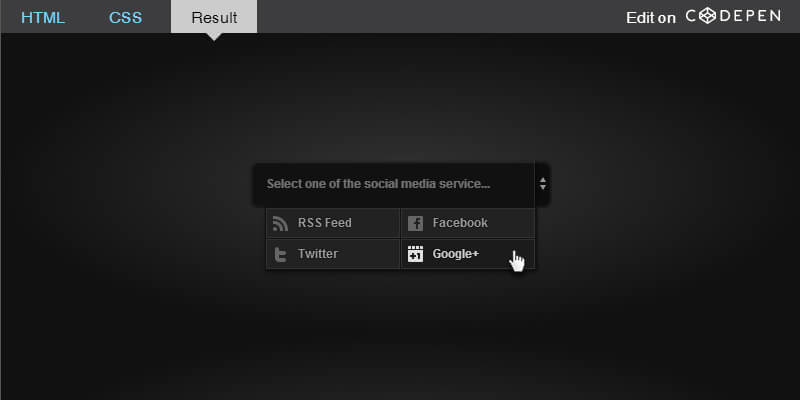Select the Result tab
This screenshot has height=400, width=800.
pyautogui.click(x=214, y=17)
